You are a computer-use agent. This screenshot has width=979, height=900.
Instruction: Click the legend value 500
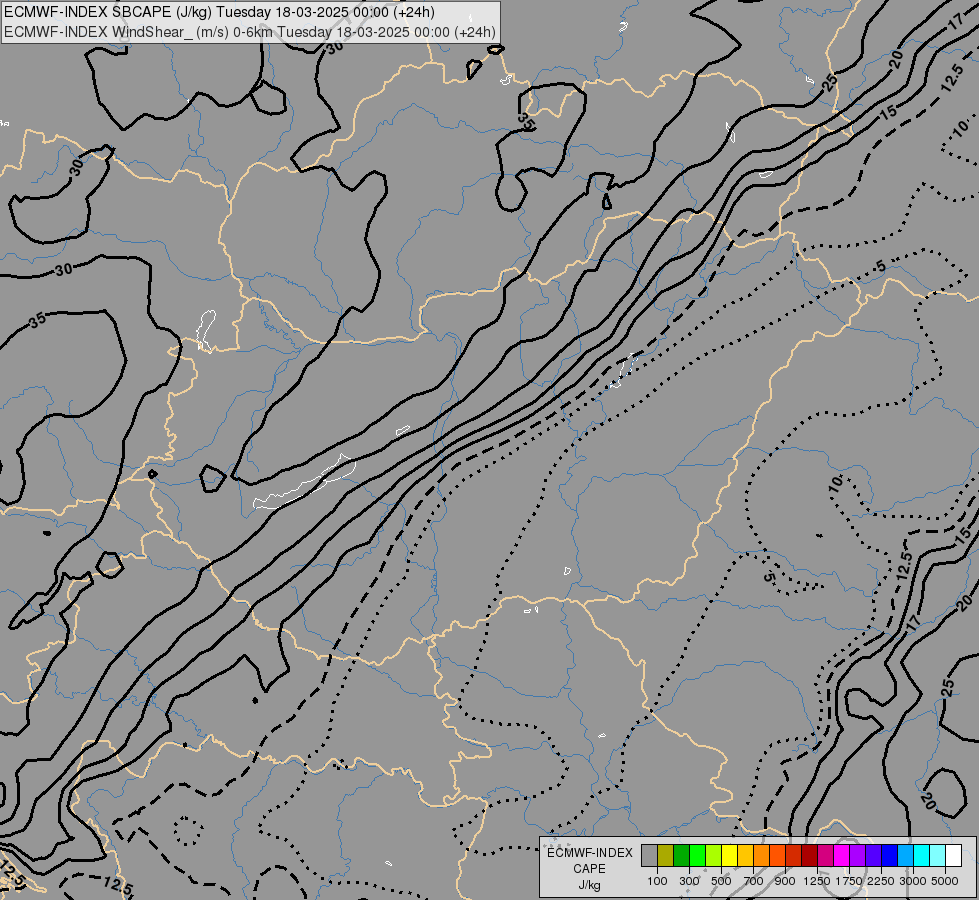pyautogui.click(x=721, y=881)
